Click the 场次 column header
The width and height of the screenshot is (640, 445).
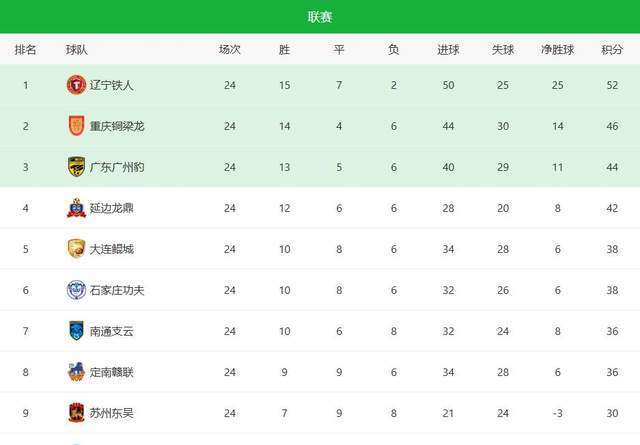(x=230, y=50)
